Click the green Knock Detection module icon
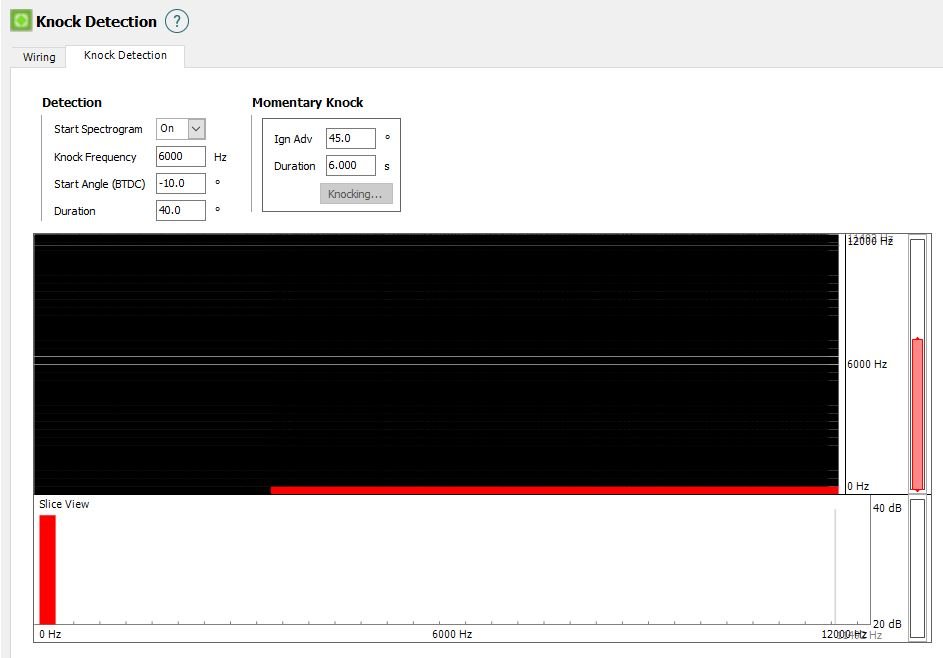Image resolution: width=943 pixels, height=658 pixels. click(x=21, y=21)
